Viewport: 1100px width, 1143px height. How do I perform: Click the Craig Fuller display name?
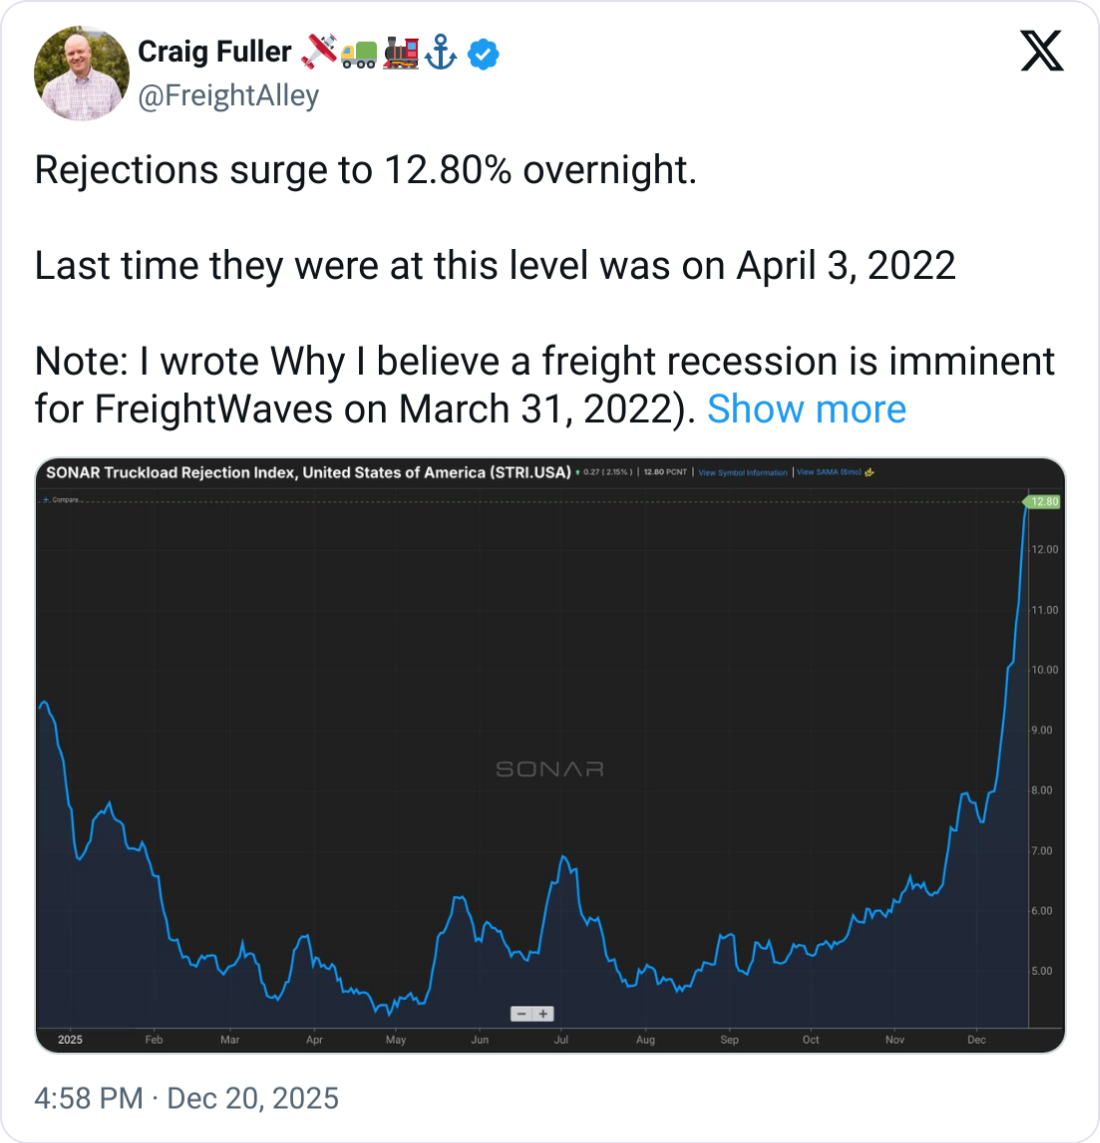[214, 52]
